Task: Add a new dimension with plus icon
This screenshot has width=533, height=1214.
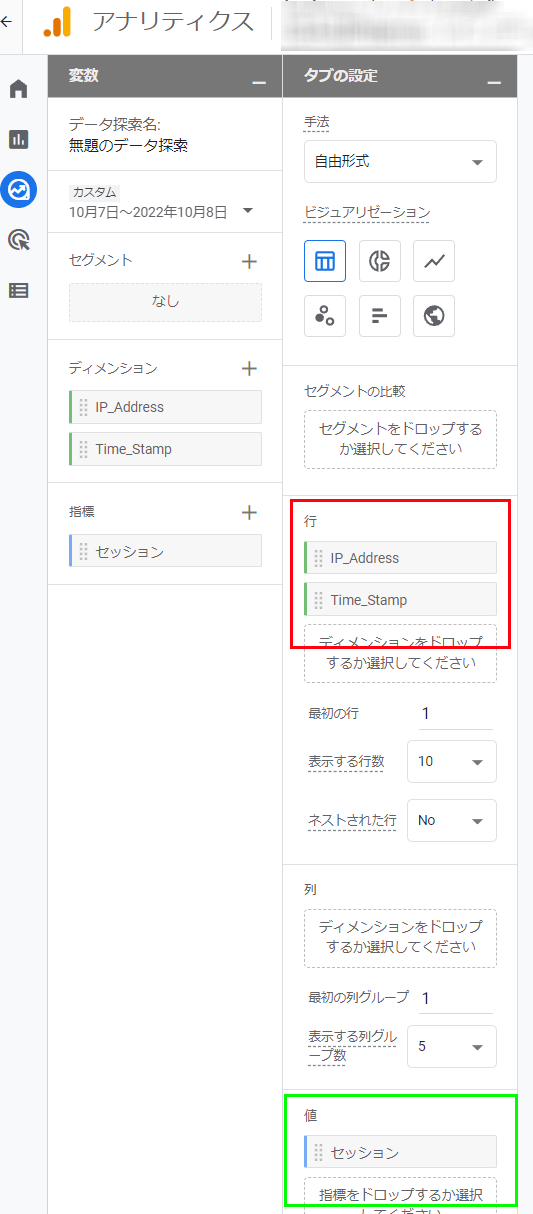Action: 250,369
